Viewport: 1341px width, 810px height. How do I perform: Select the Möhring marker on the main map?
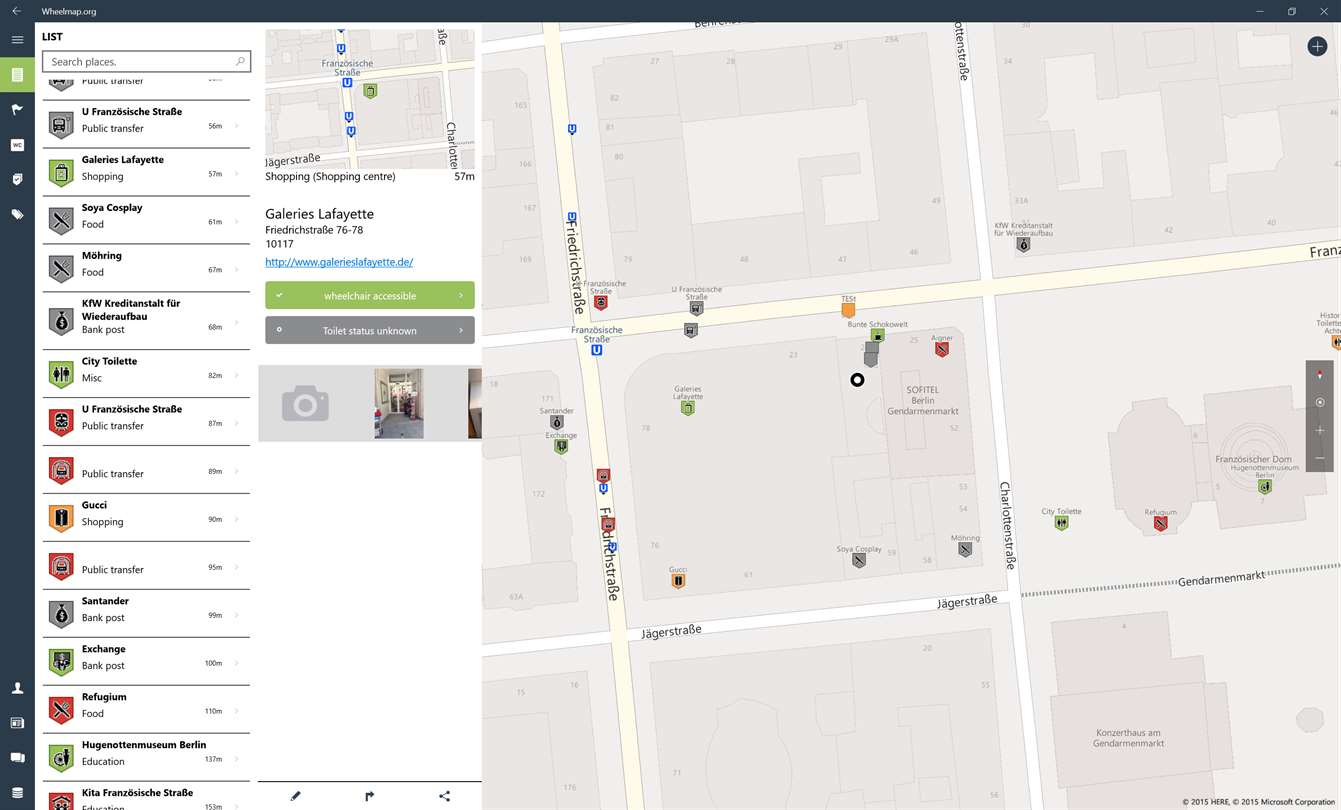point(965,549)
